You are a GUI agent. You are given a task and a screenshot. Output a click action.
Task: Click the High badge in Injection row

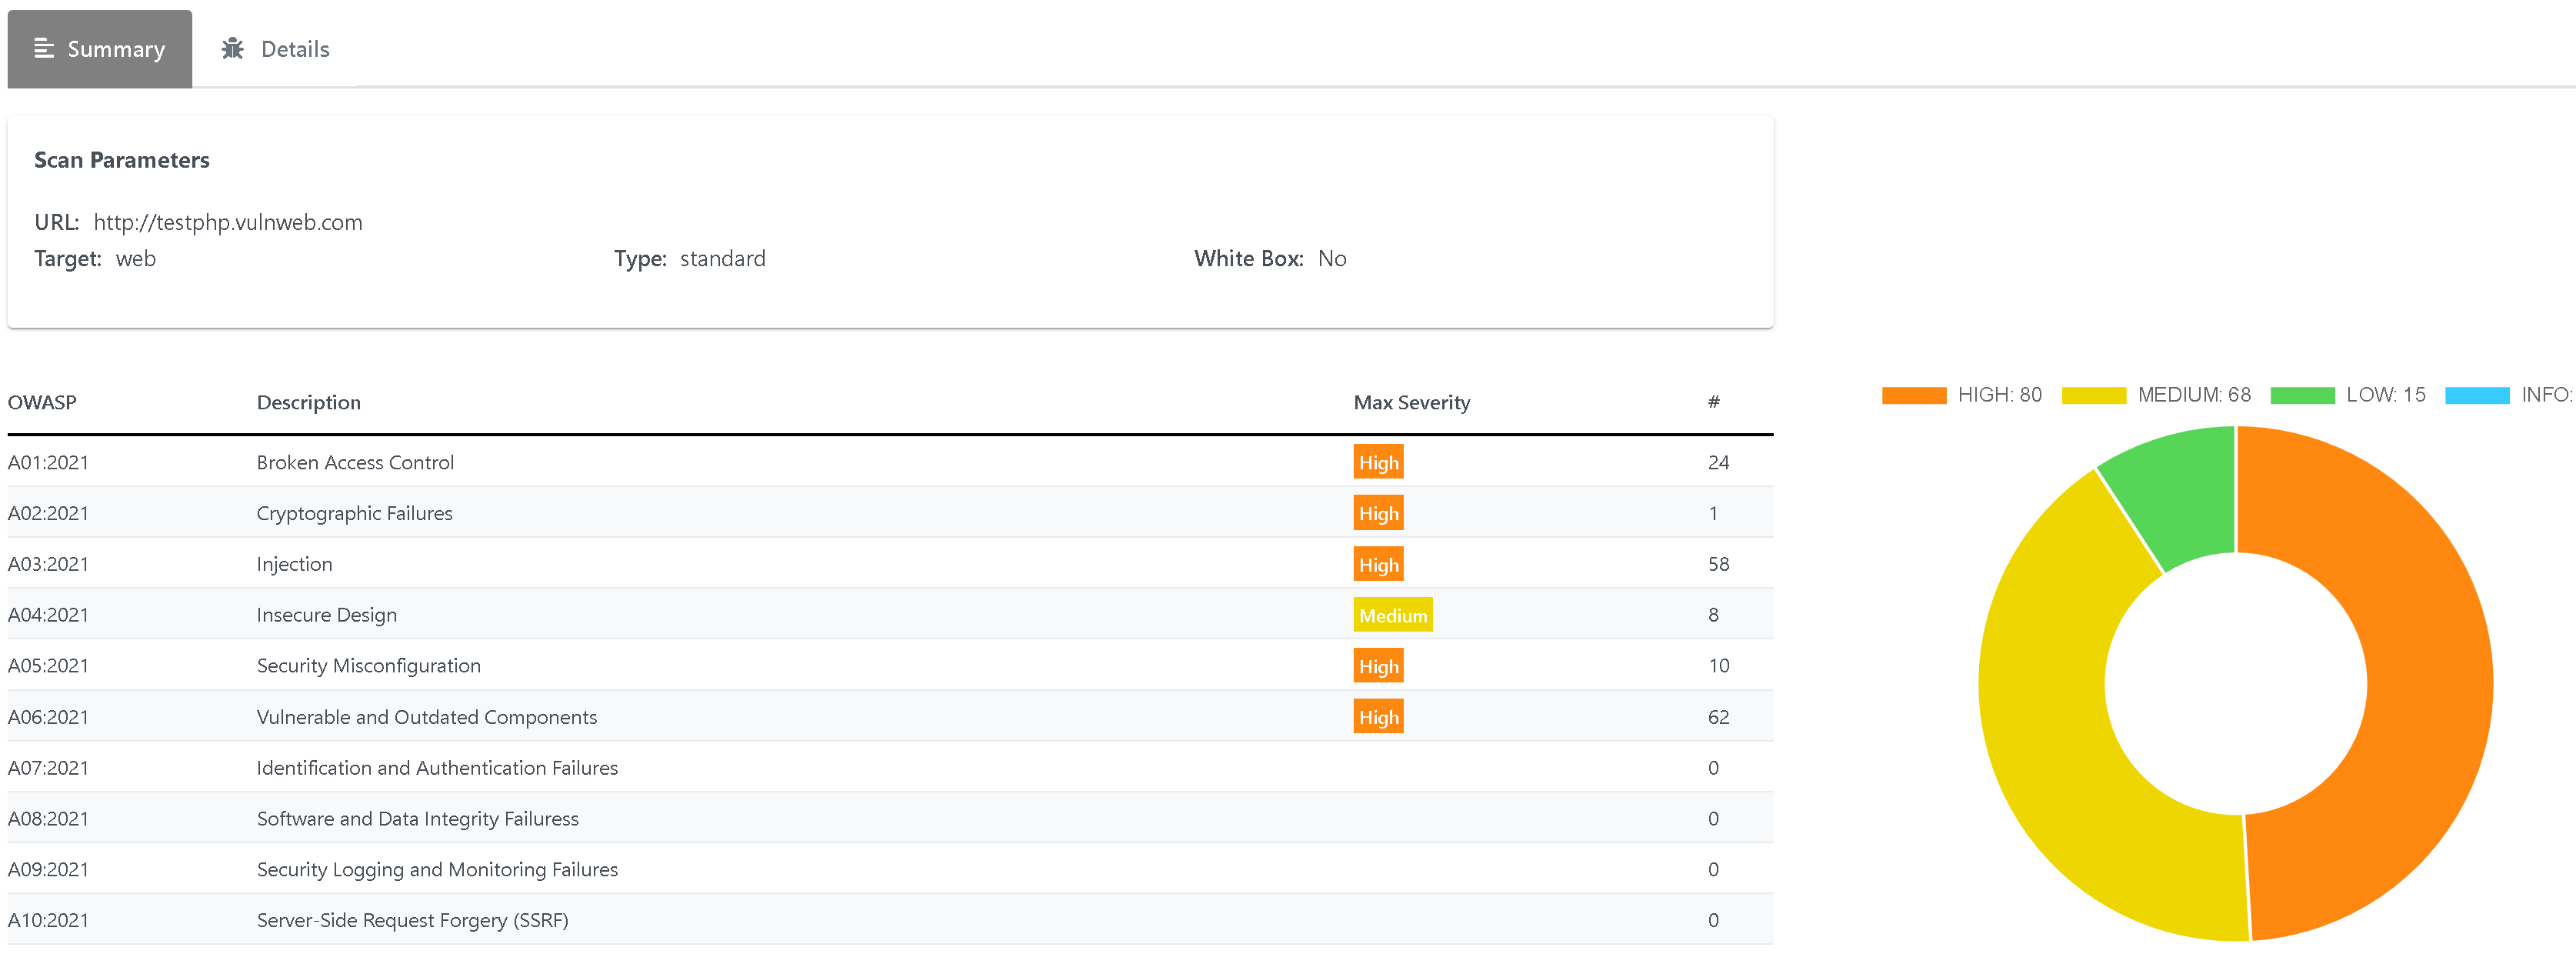click(x=1378, y=565)
